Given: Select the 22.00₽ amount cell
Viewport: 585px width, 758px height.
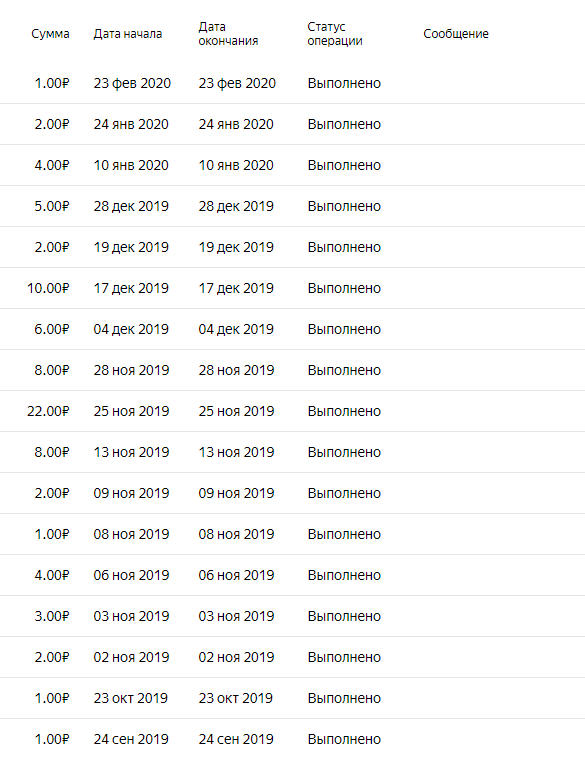Looking at the screenshot, I should coord(48,411).
